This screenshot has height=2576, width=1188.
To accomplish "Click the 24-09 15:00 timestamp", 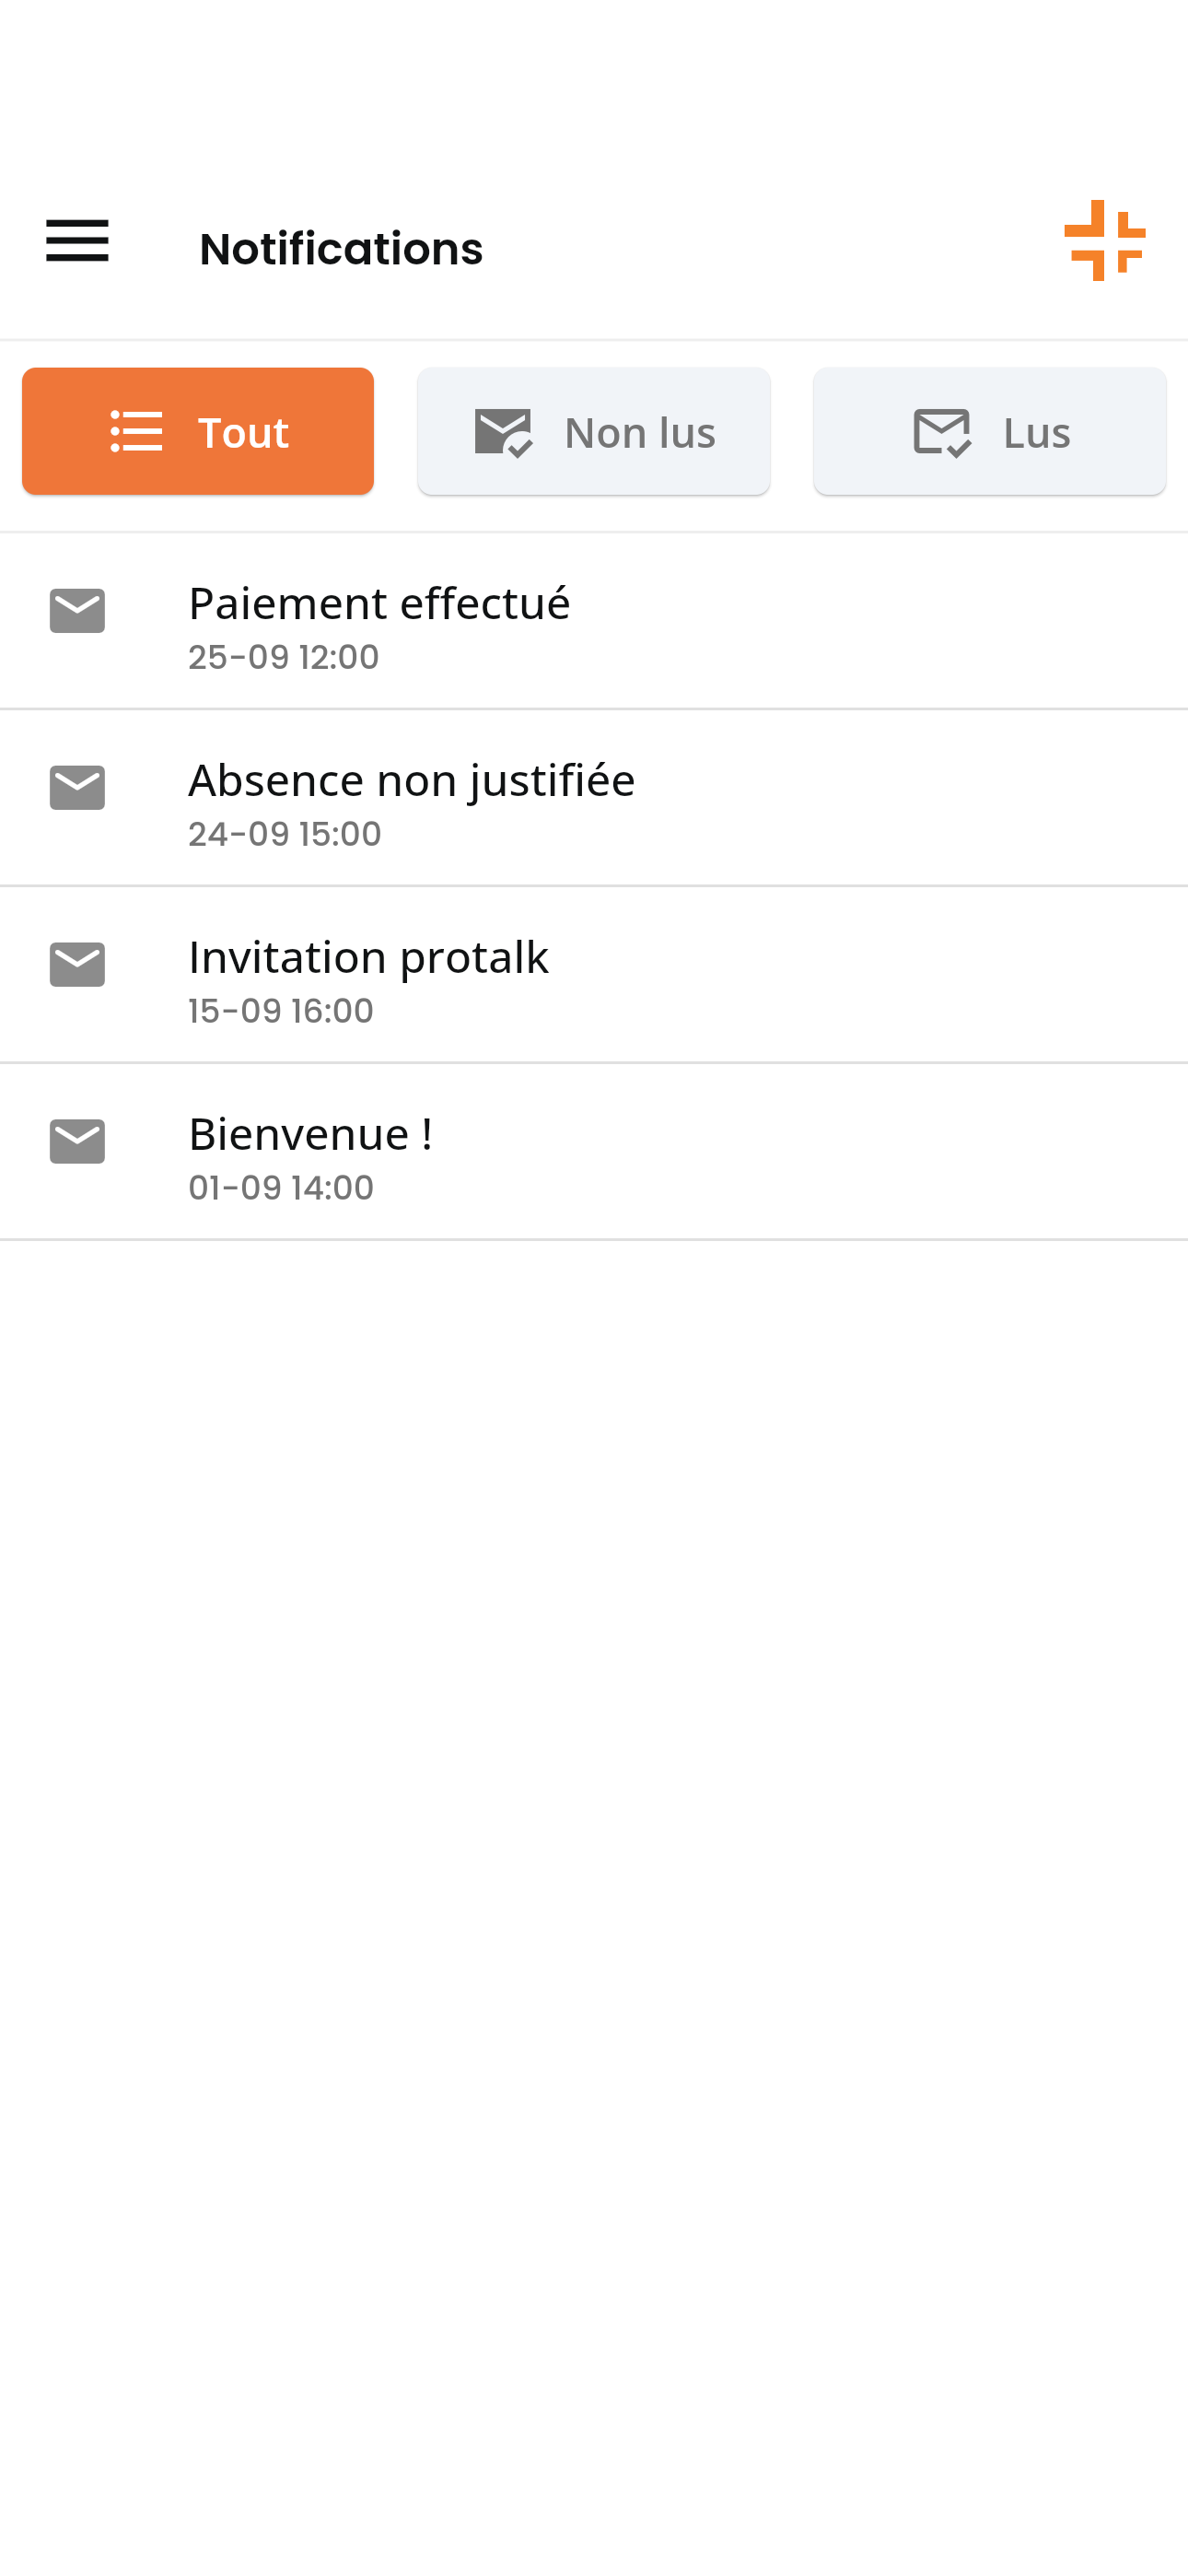I will pyautogui.click(x=284, y=834).
